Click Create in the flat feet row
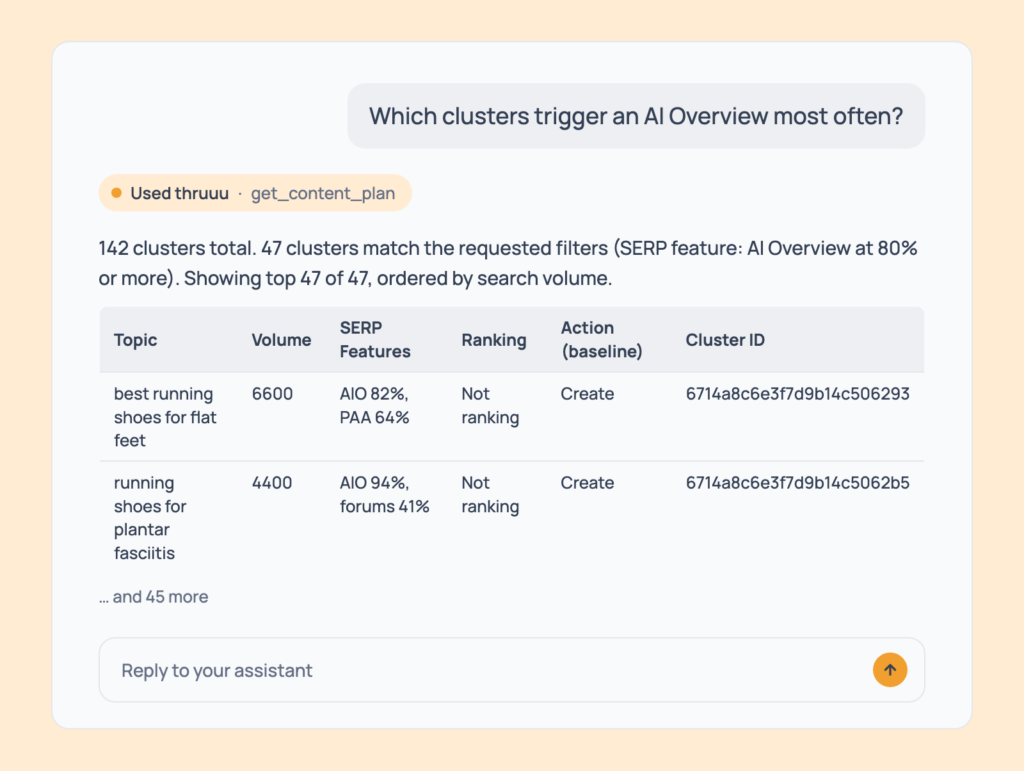 point(587,394)
